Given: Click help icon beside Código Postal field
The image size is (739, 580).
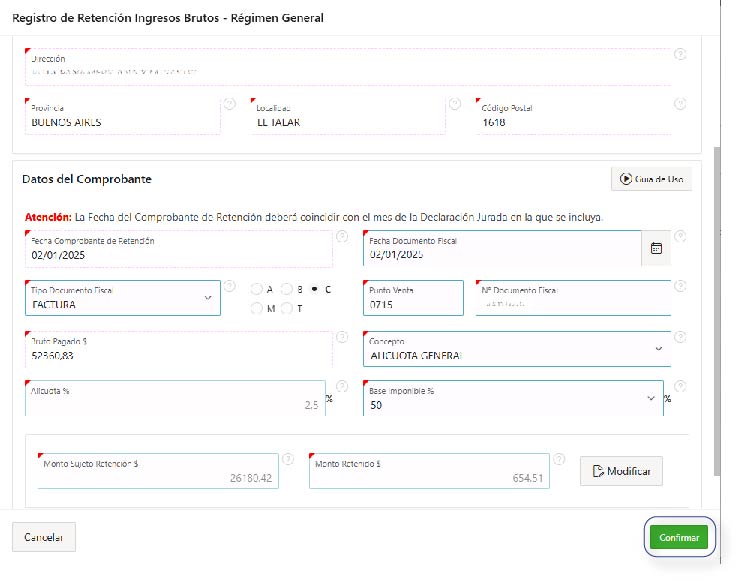Looking at the screenshot, I should [680, 103].
